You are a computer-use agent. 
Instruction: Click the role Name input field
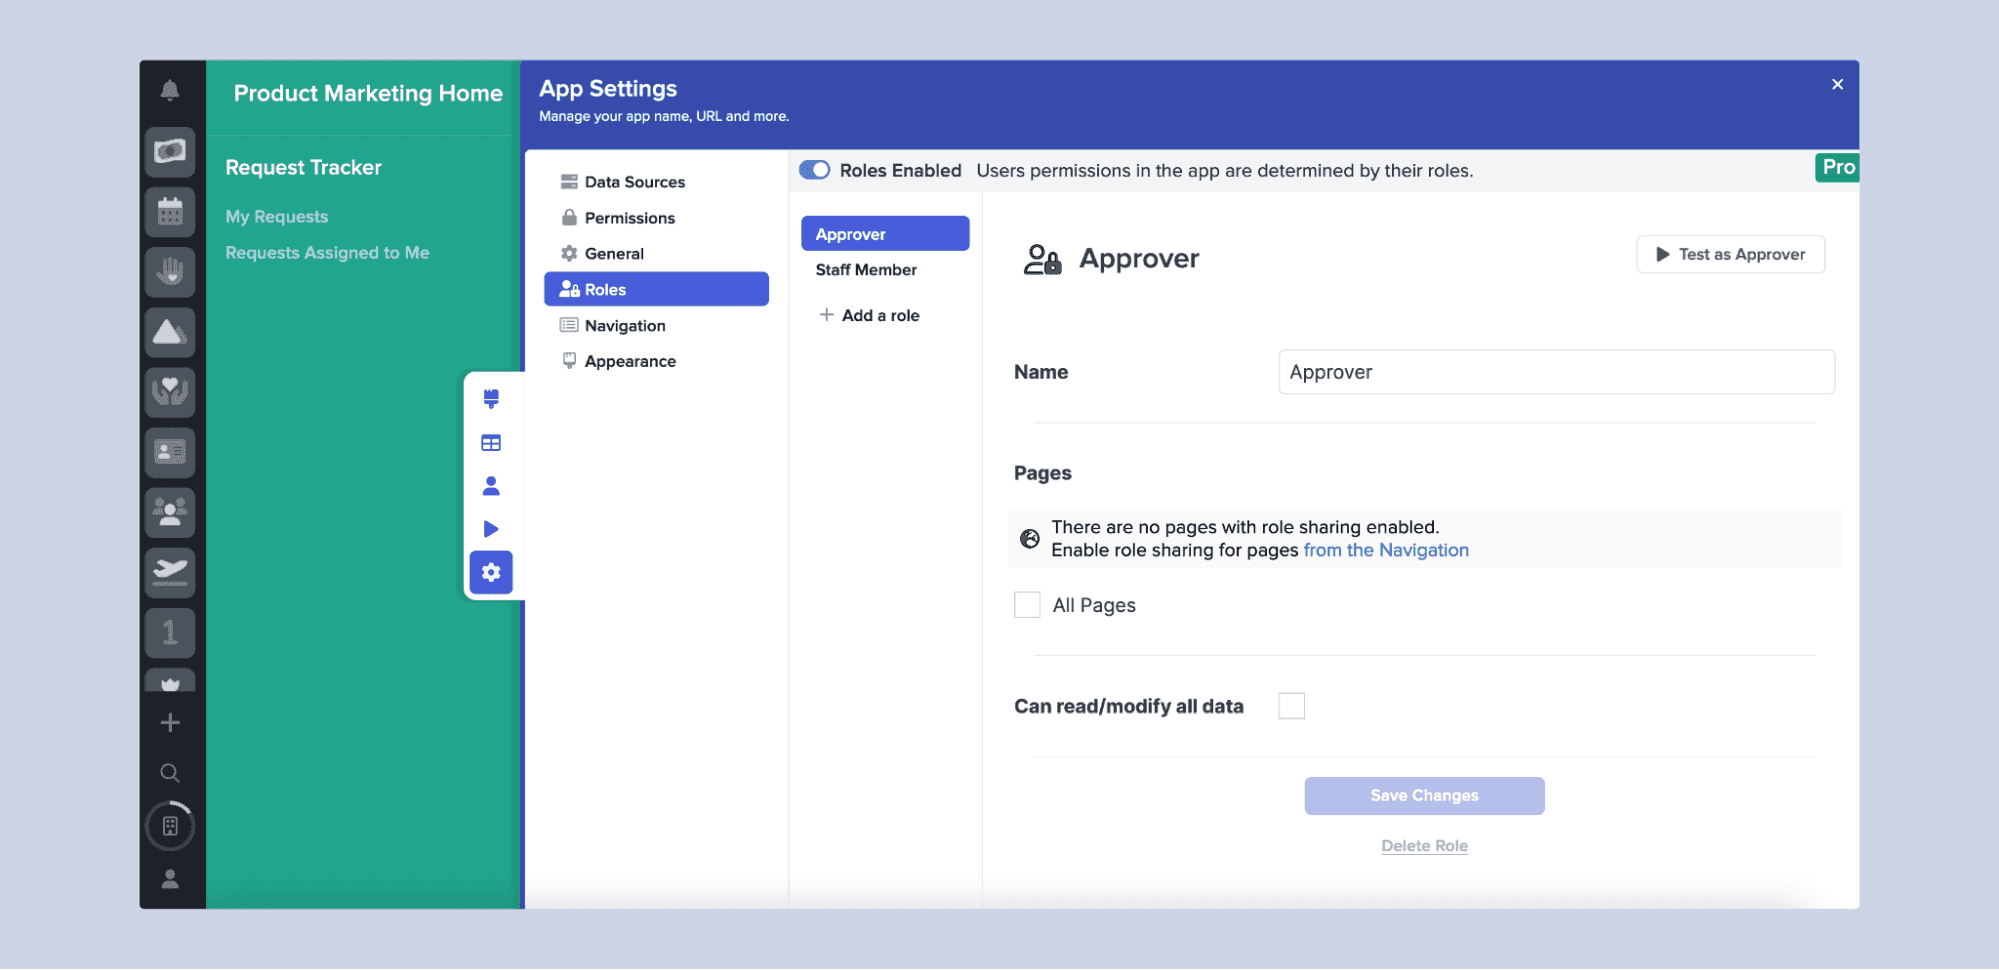pos(1555,373)
